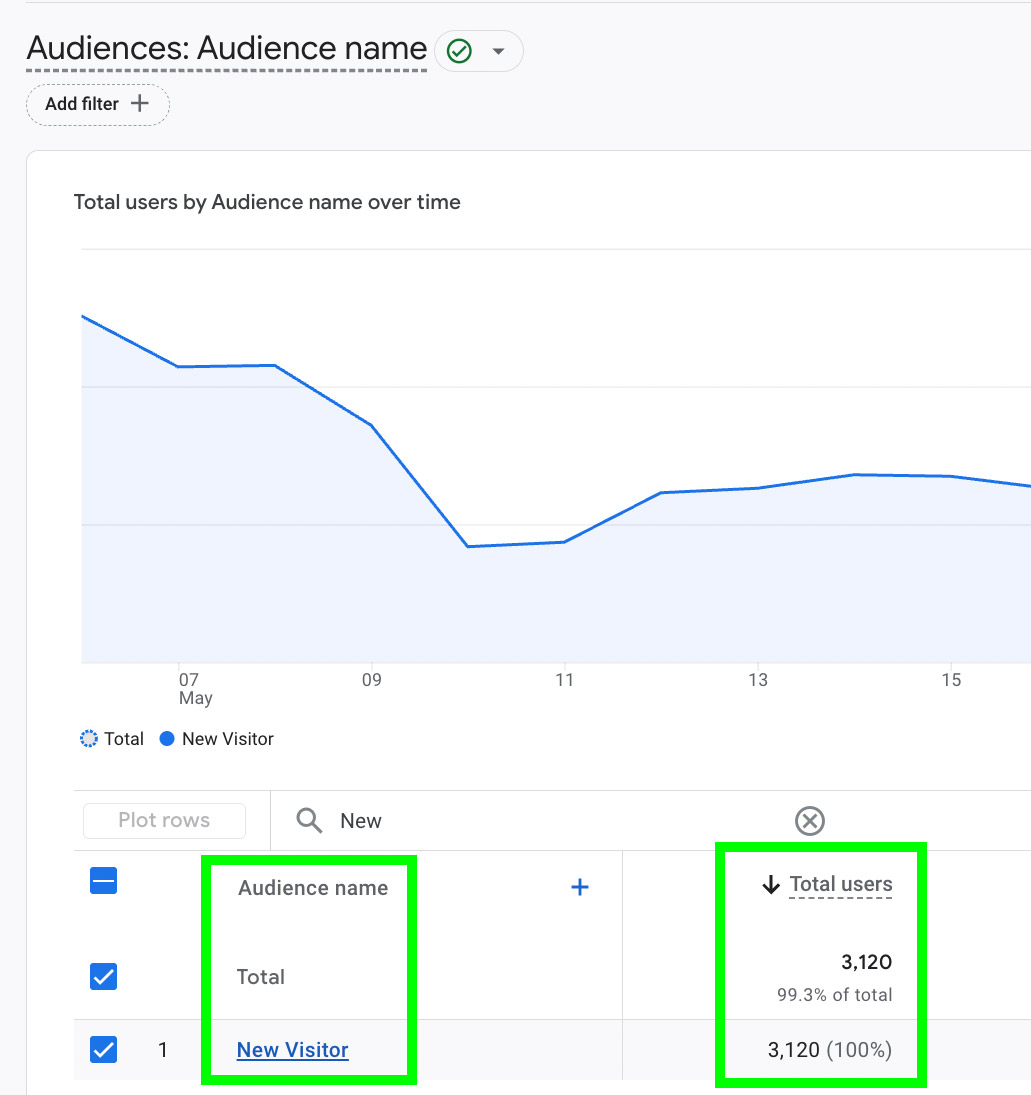Open the dropdown arrow beside report title

(498, 51)
